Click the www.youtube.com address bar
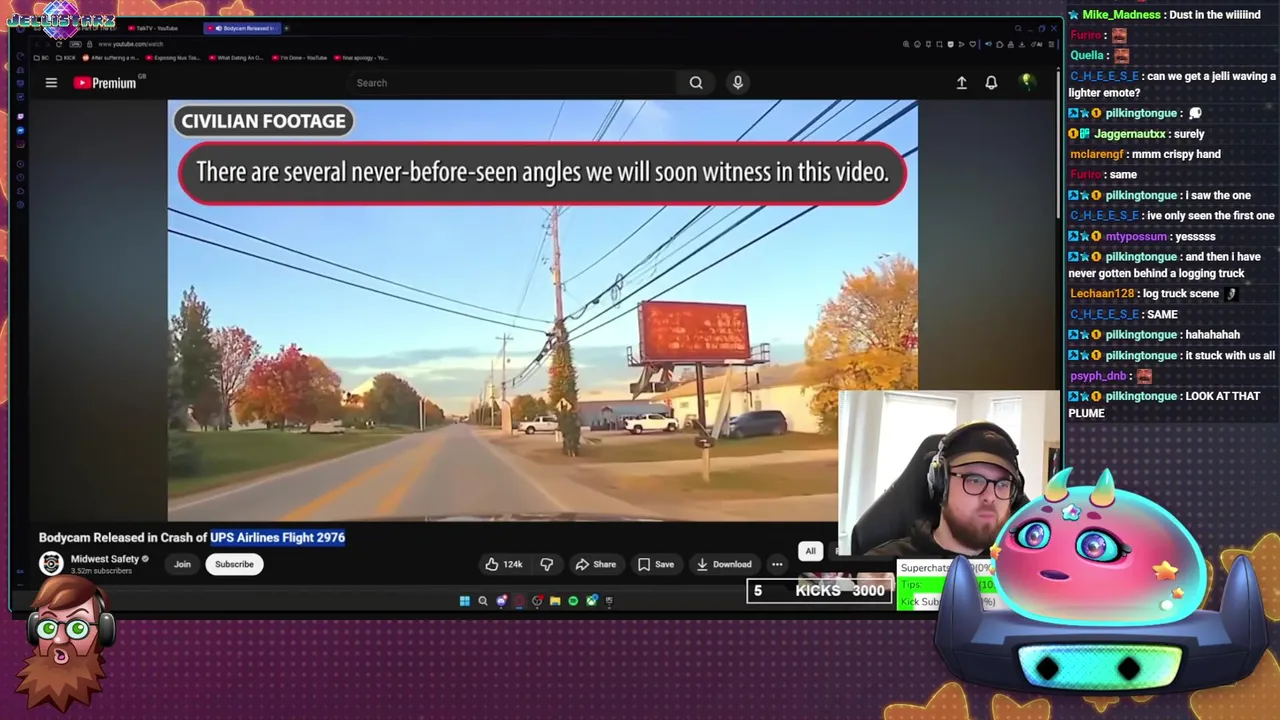Screen dimensions: 1280x720 tap(131, 44)
